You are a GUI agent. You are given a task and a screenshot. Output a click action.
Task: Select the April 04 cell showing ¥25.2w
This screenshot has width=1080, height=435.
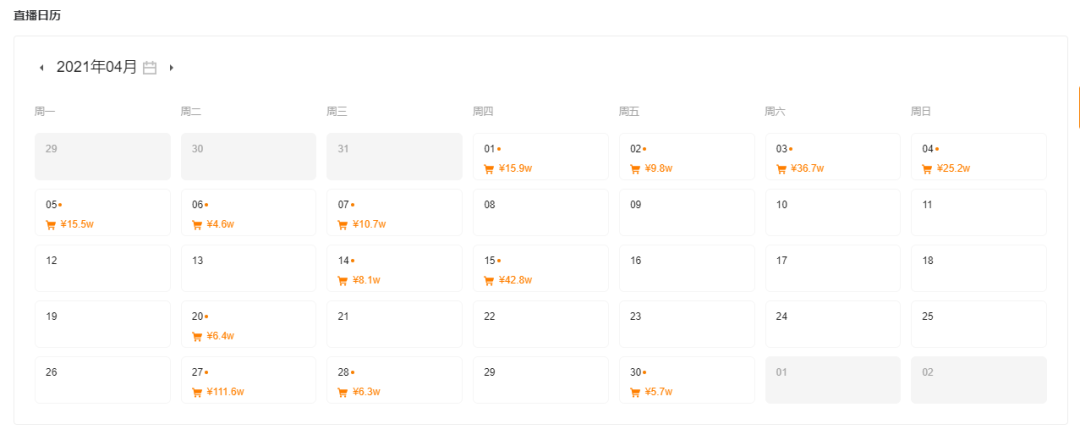(979, 157)
